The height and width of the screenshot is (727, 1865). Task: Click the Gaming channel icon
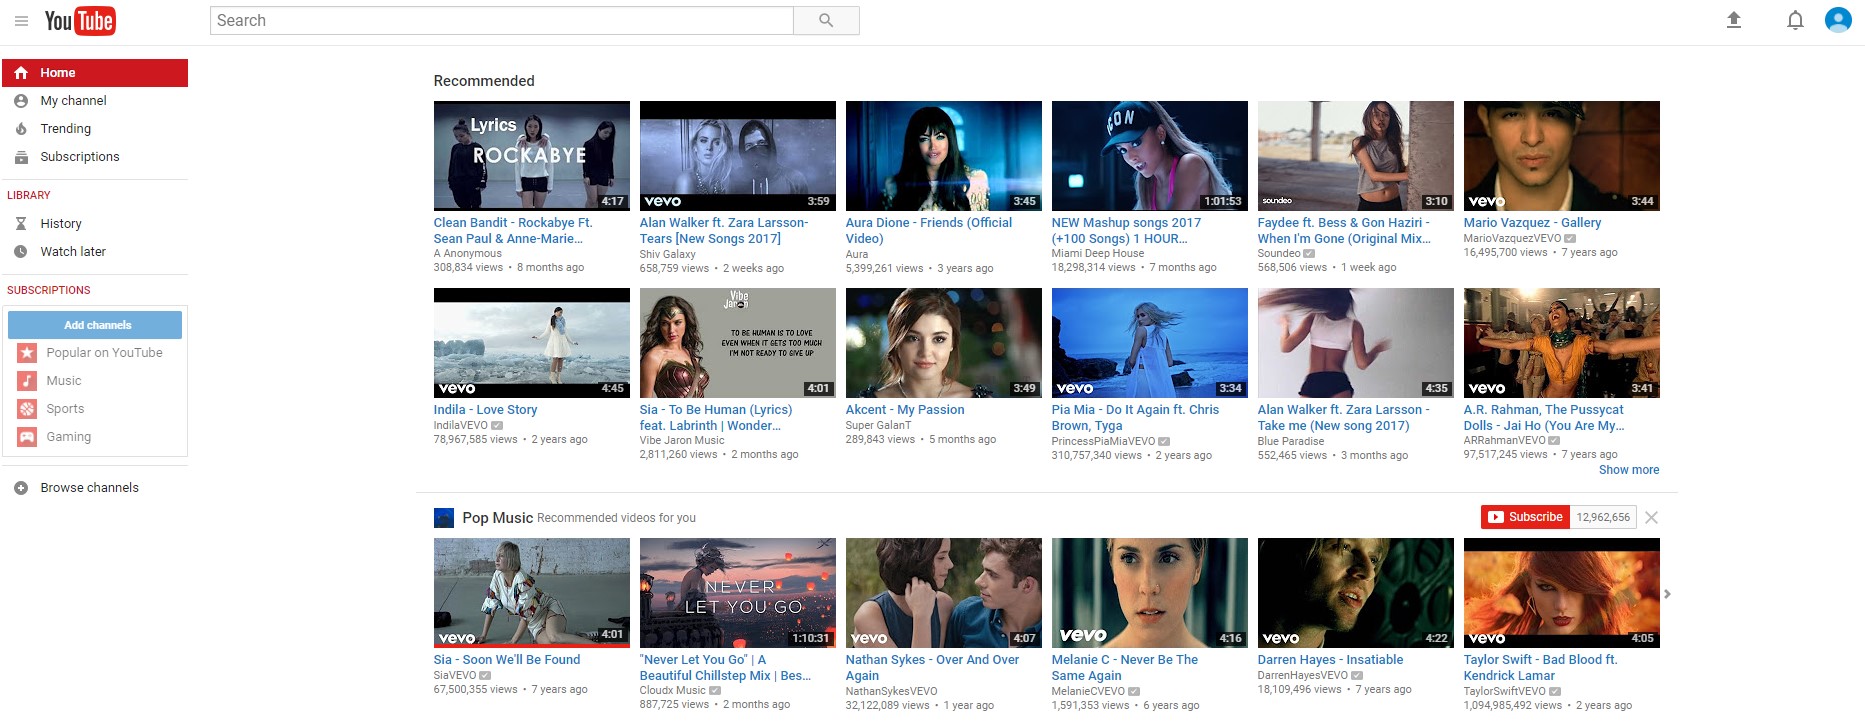click(27, 437)
